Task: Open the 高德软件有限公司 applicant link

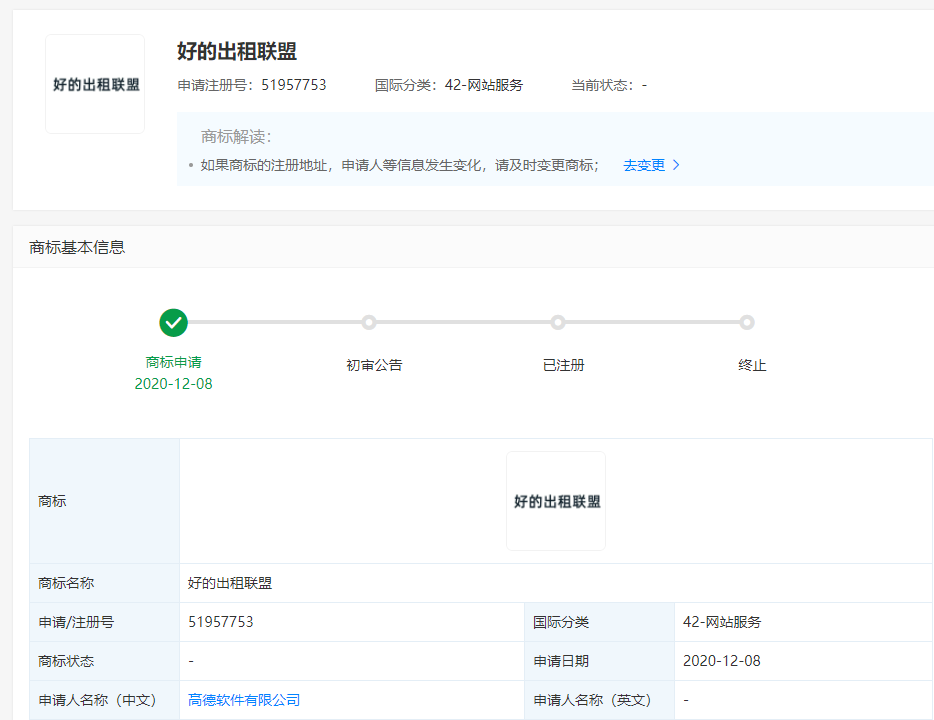Action: 244,700
